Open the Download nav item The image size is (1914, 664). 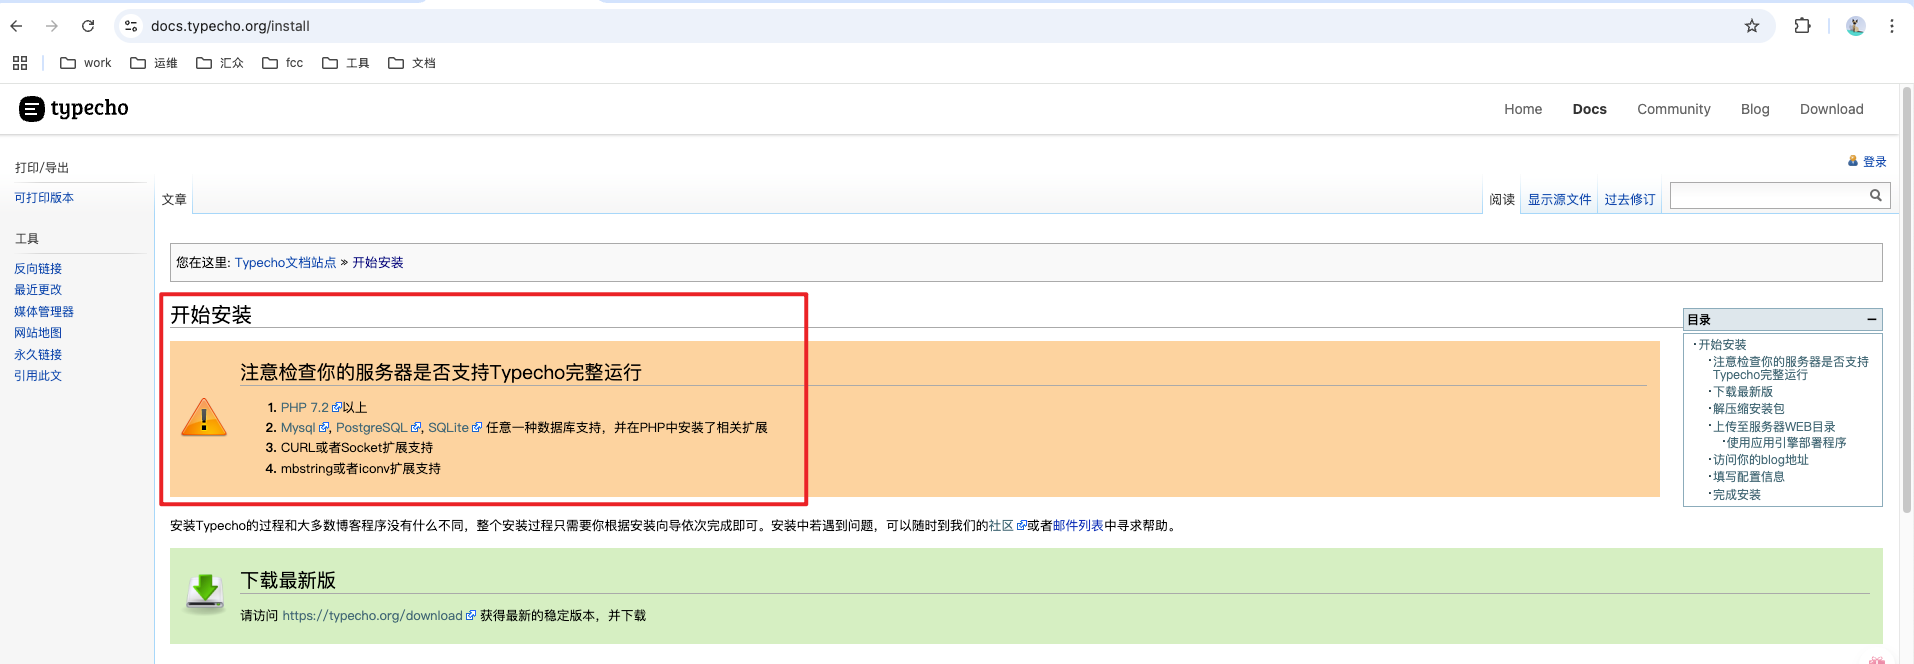point(1831,109)
